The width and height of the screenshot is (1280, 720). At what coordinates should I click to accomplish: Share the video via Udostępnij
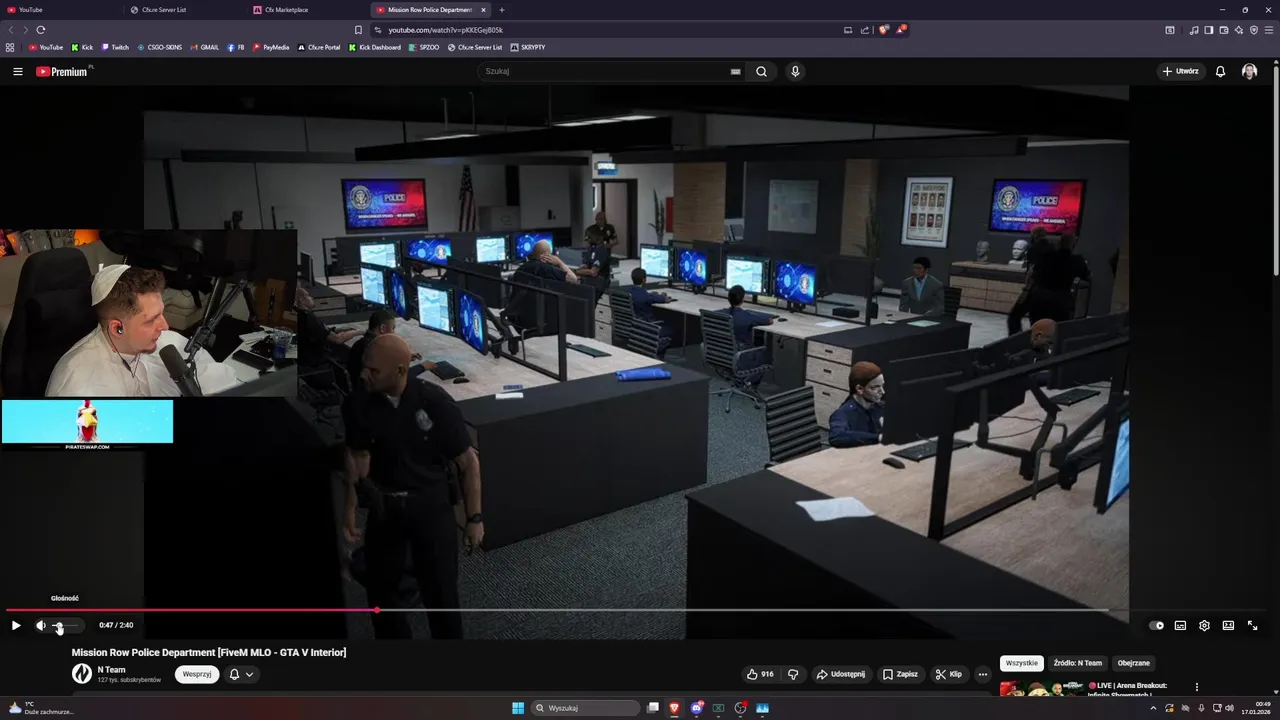(x=841, y=674)
